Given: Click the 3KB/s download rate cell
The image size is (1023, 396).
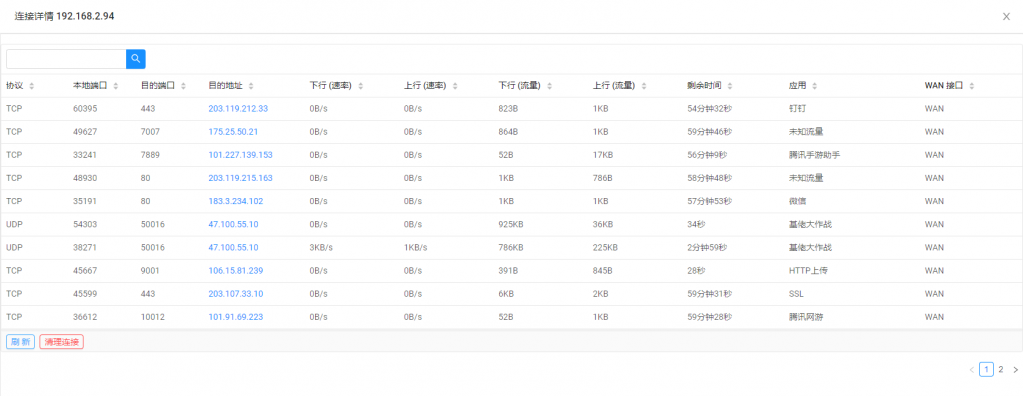Looking at the screenshot, I should click(x=321, y=248).
